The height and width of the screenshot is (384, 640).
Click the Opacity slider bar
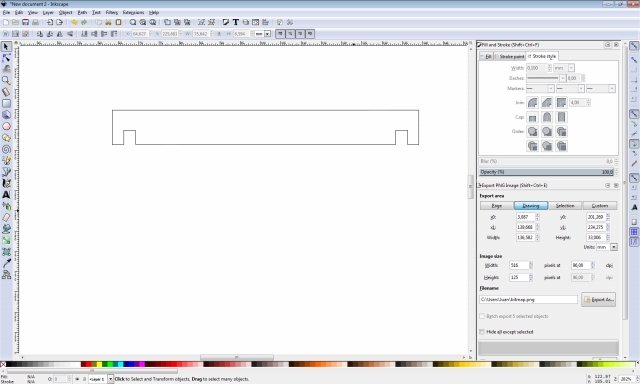(547, 172)
